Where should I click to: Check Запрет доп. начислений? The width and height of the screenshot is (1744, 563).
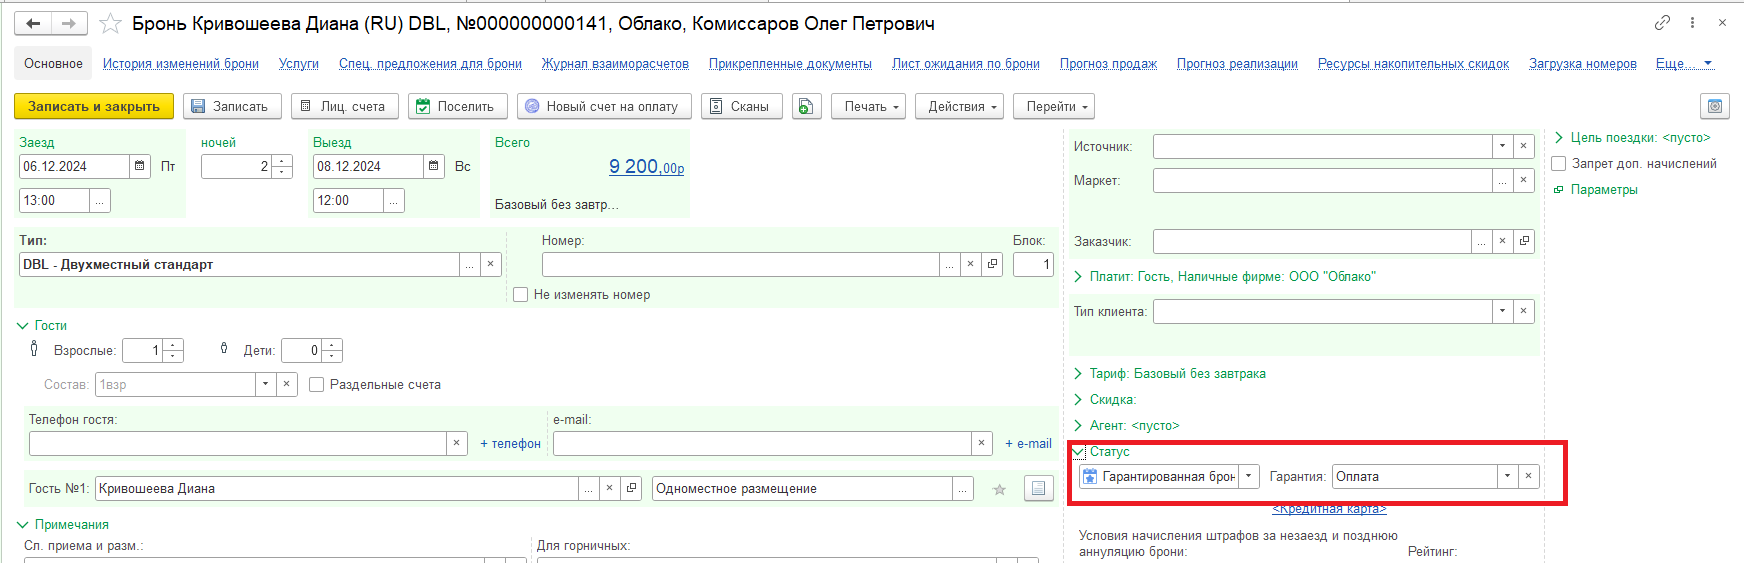click(x=1559, y=163)
